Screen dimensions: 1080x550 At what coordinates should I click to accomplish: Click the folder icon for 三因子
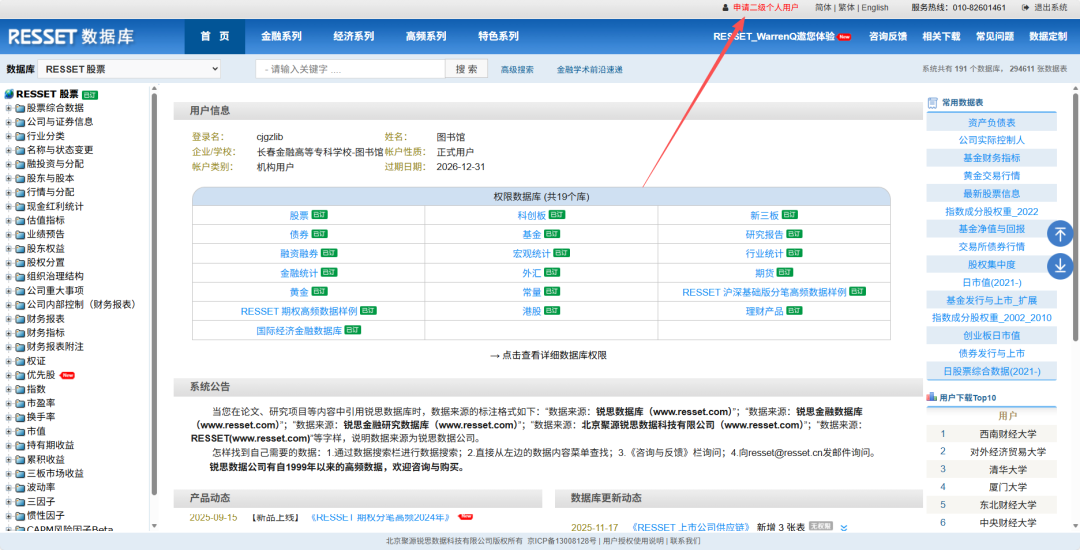(20, 502)
